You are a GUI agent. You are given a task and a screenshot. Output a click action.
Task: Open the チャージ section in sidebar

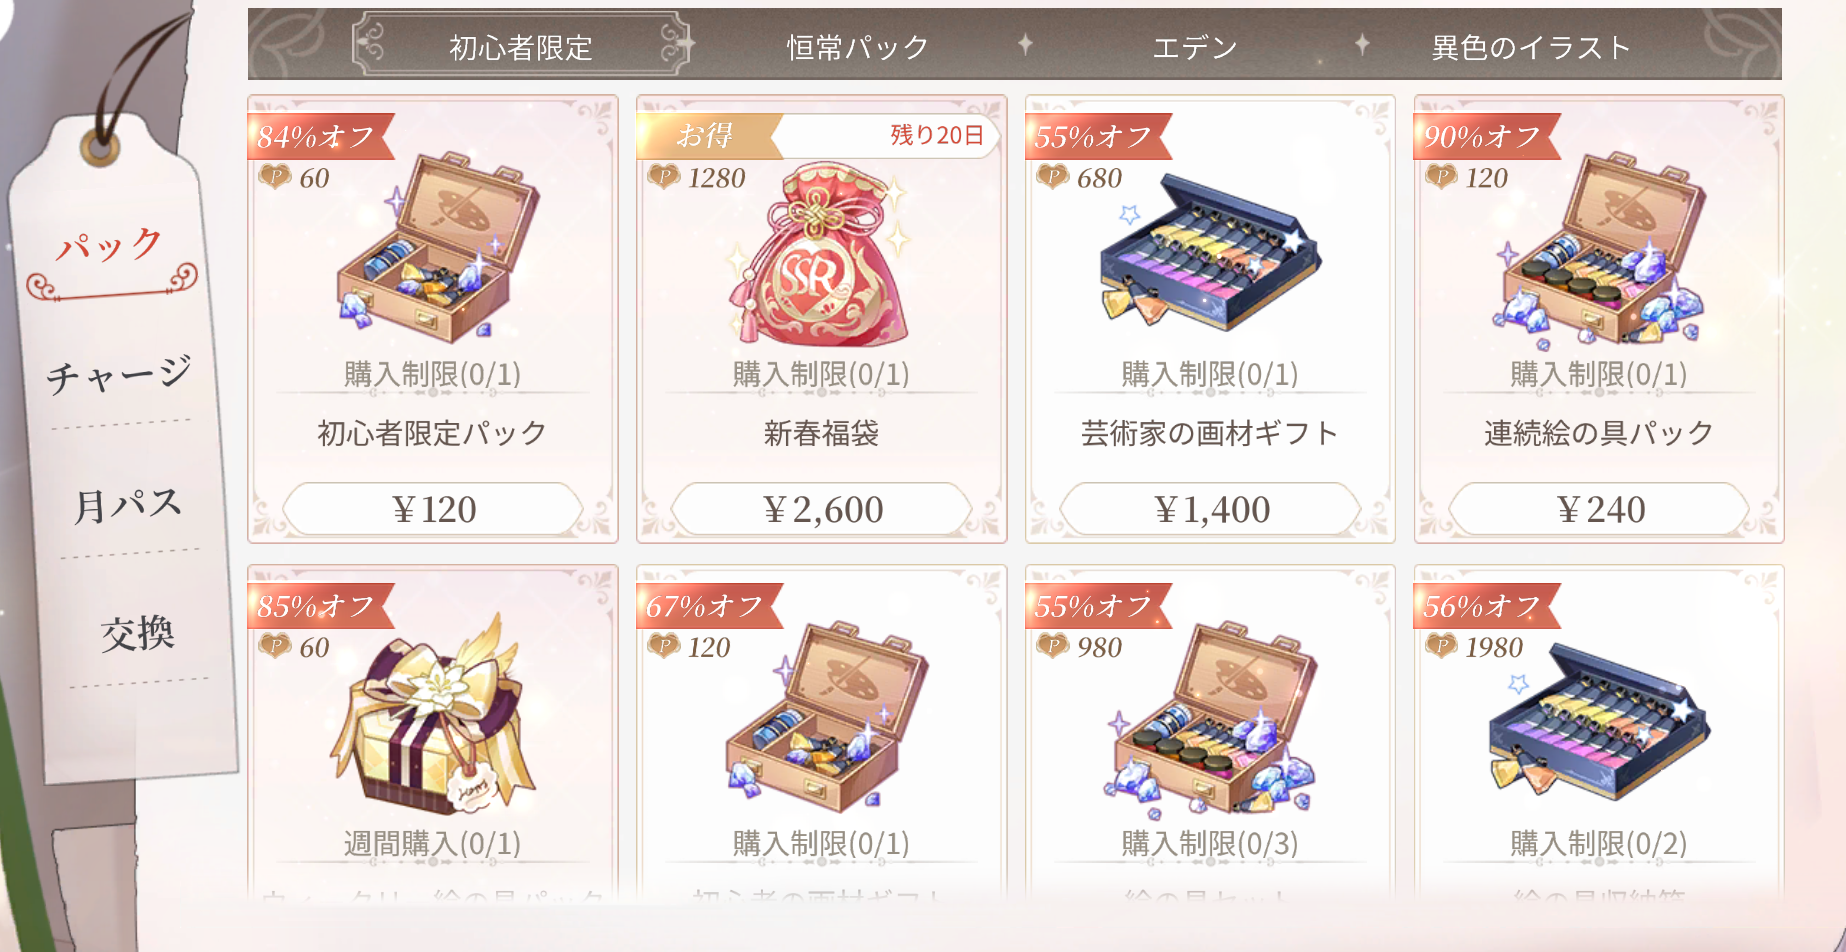coord(119,374)
